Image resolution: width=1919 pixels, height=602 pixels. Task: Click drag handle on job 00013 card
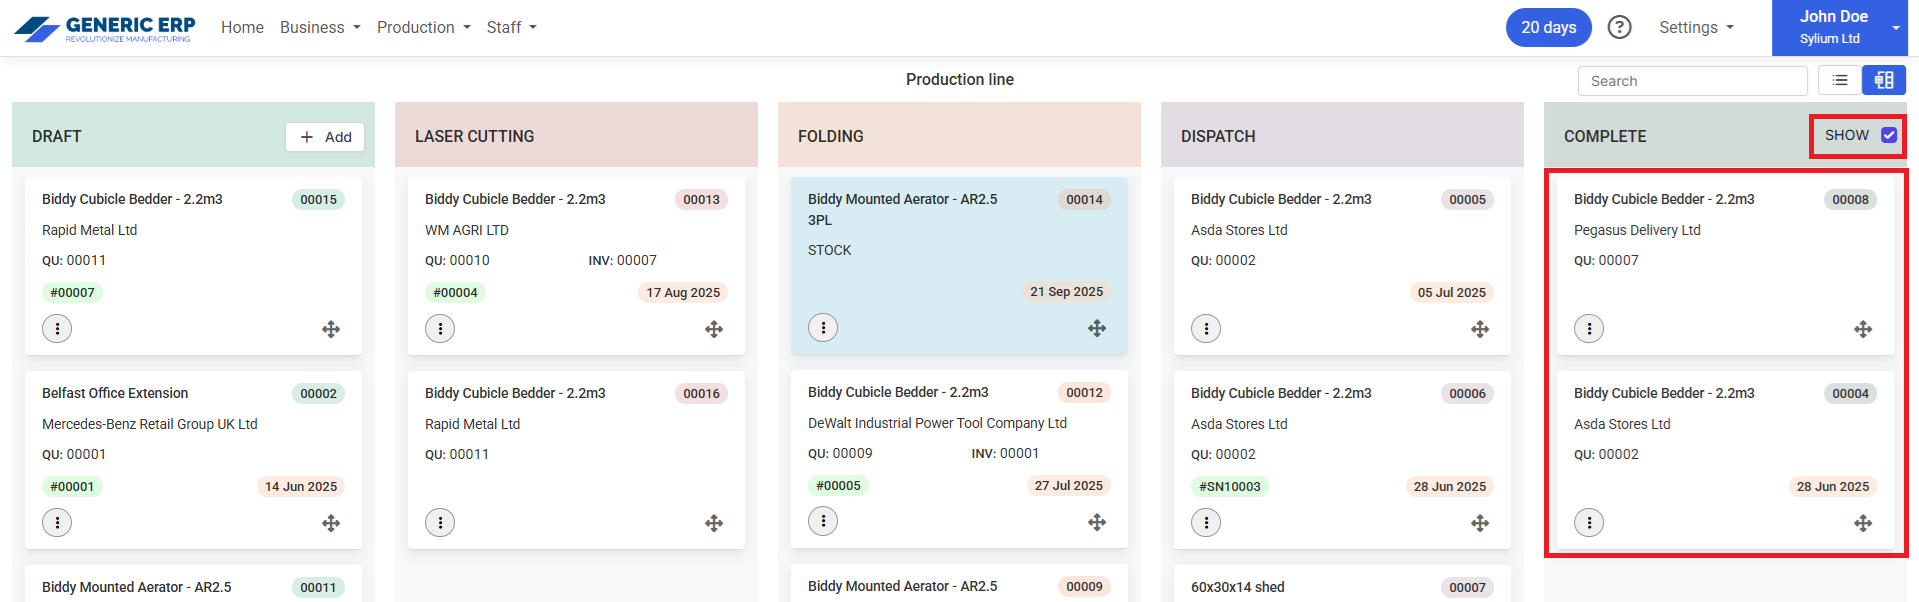coord(714,329)
